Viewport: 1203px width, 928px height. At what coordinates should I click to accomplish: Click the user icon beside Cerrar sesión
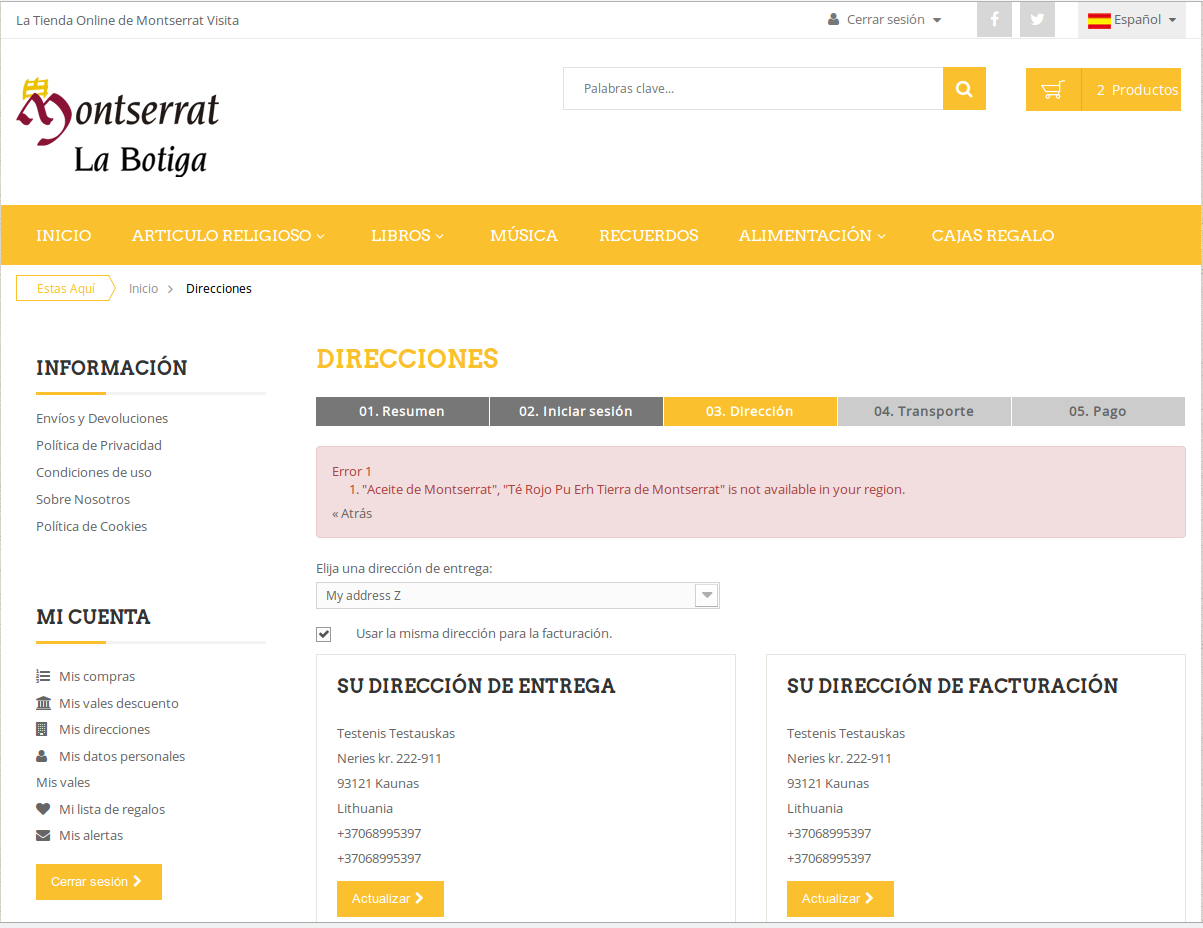(x=833, y=20)
